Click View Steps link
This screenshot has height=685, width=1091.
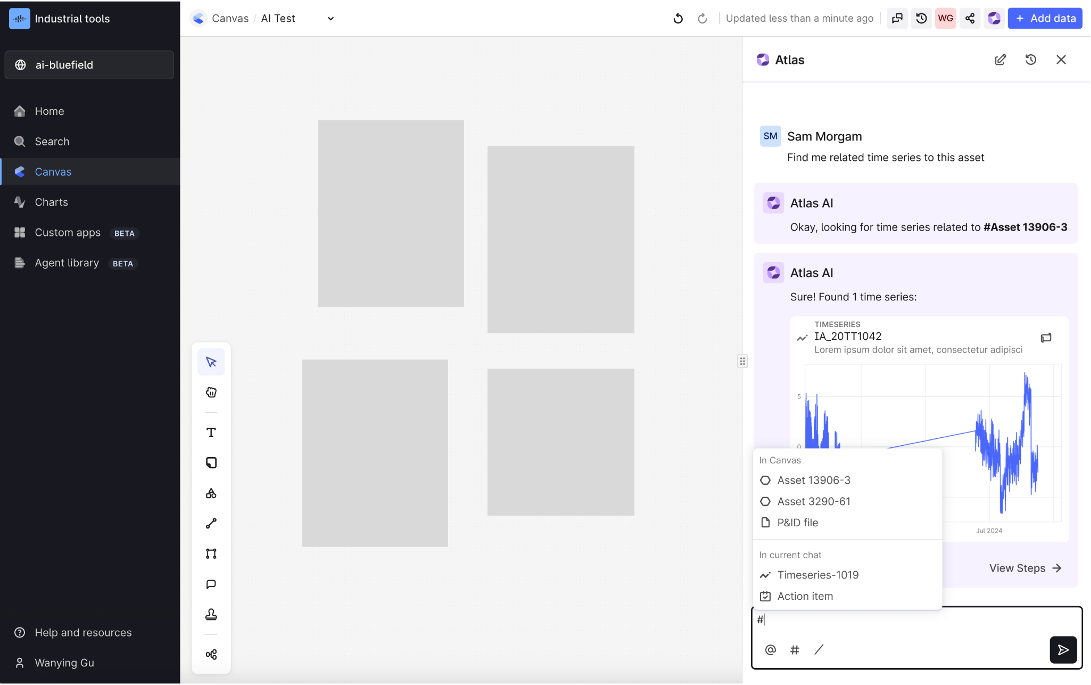click(1025, 568)
